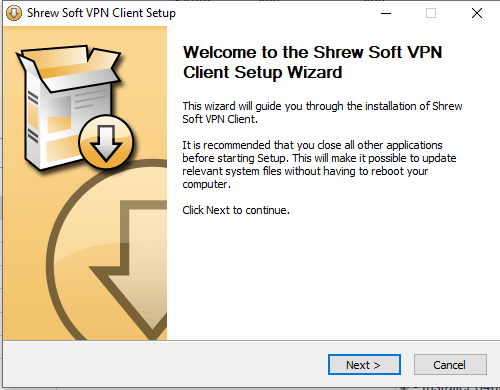Click the Shrew Soft title bar icon
The width and height of the screenshot is (500, 390).
(14, 13)
